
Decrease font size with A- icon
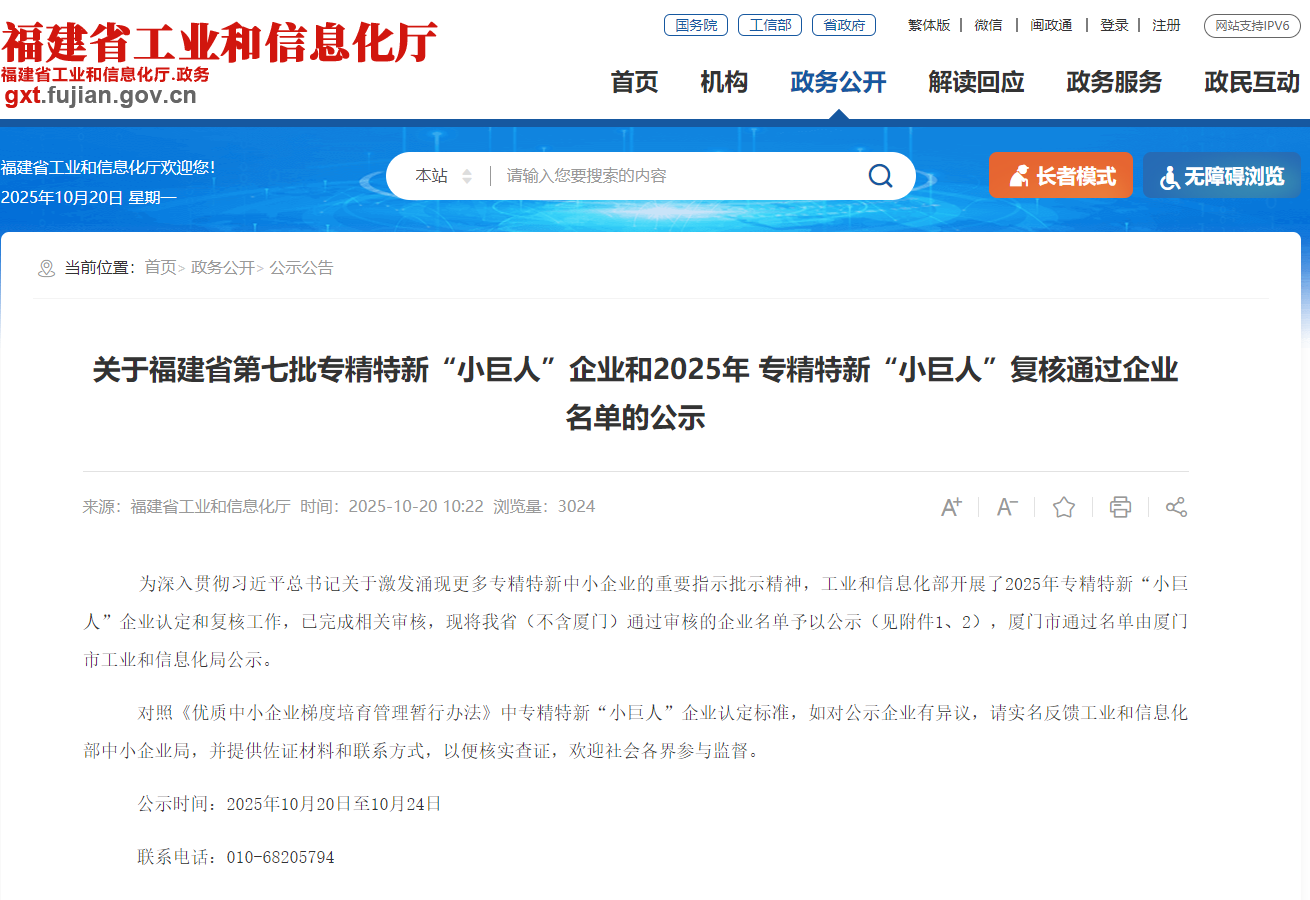pyautogui.click(x=1007, y=507)
